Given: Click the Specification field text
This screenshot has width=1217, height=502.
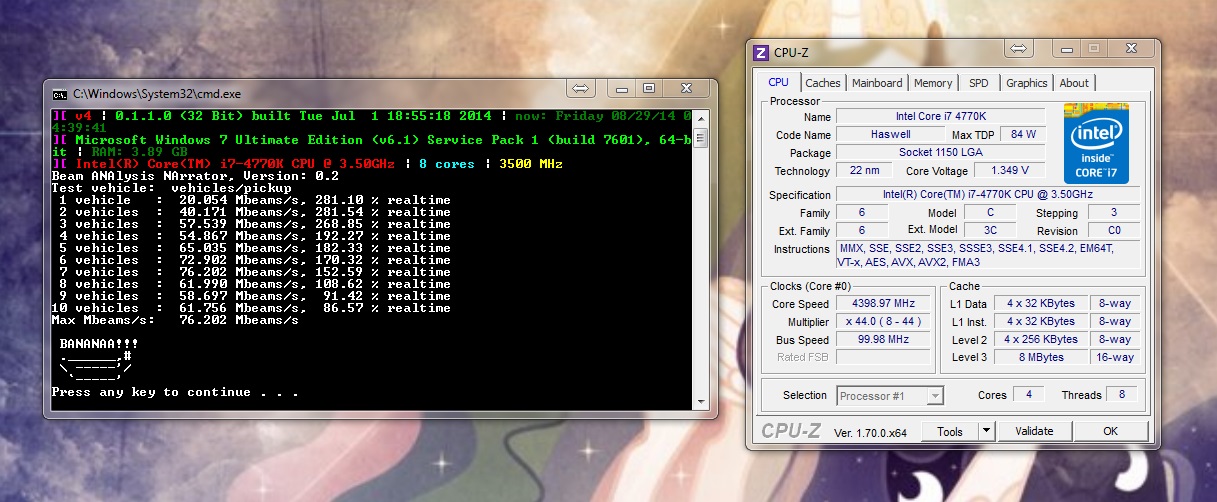Looking at the screenshot, I should click(987, 195).
